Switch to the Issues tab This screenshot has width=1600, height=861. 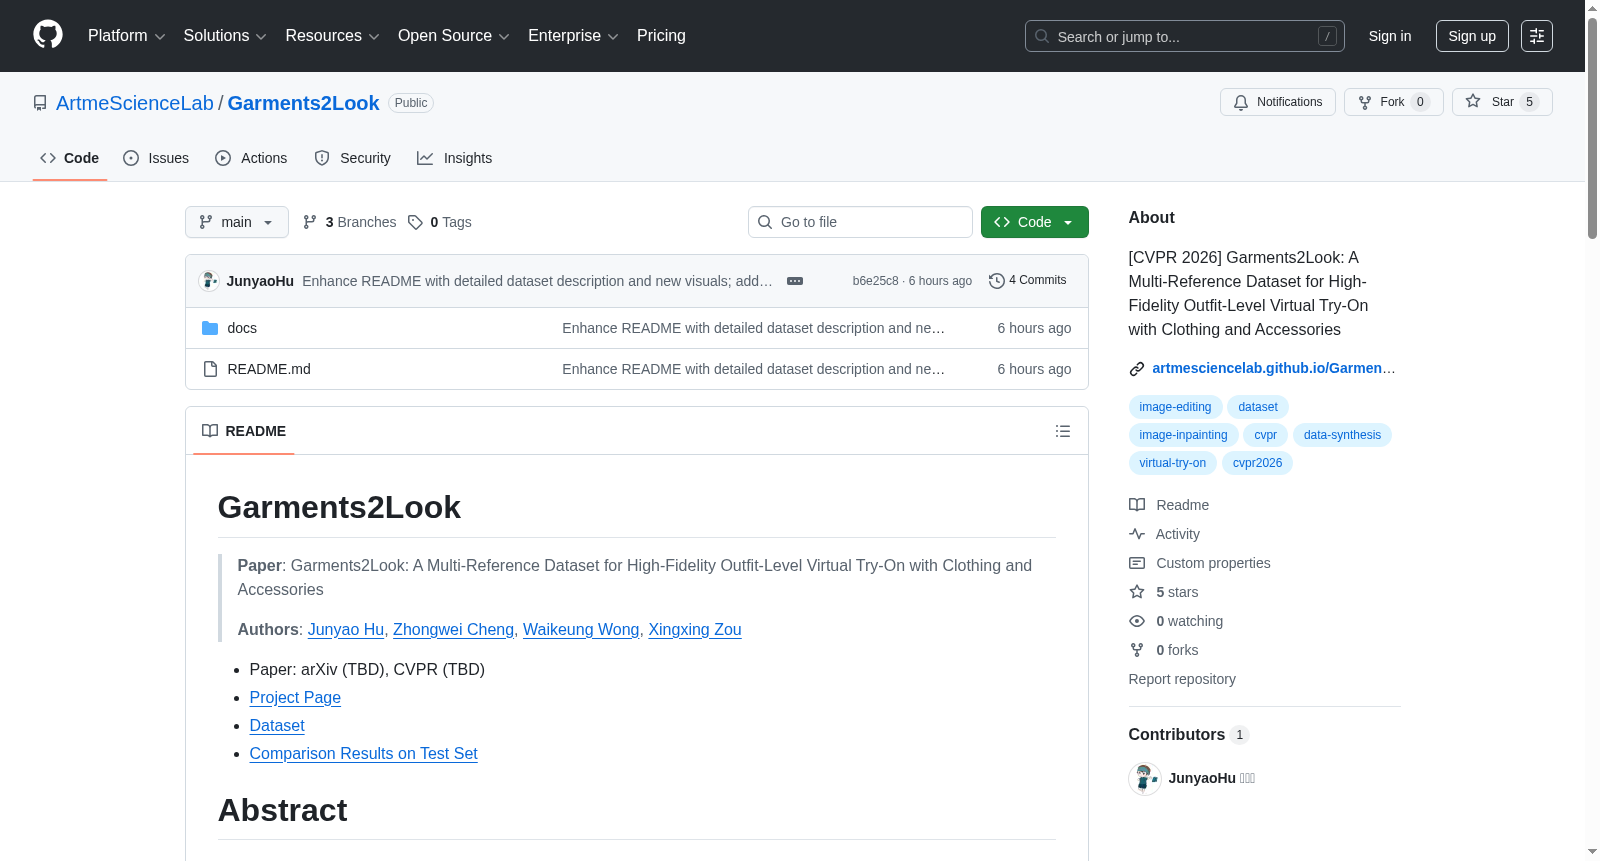point(156,158)
